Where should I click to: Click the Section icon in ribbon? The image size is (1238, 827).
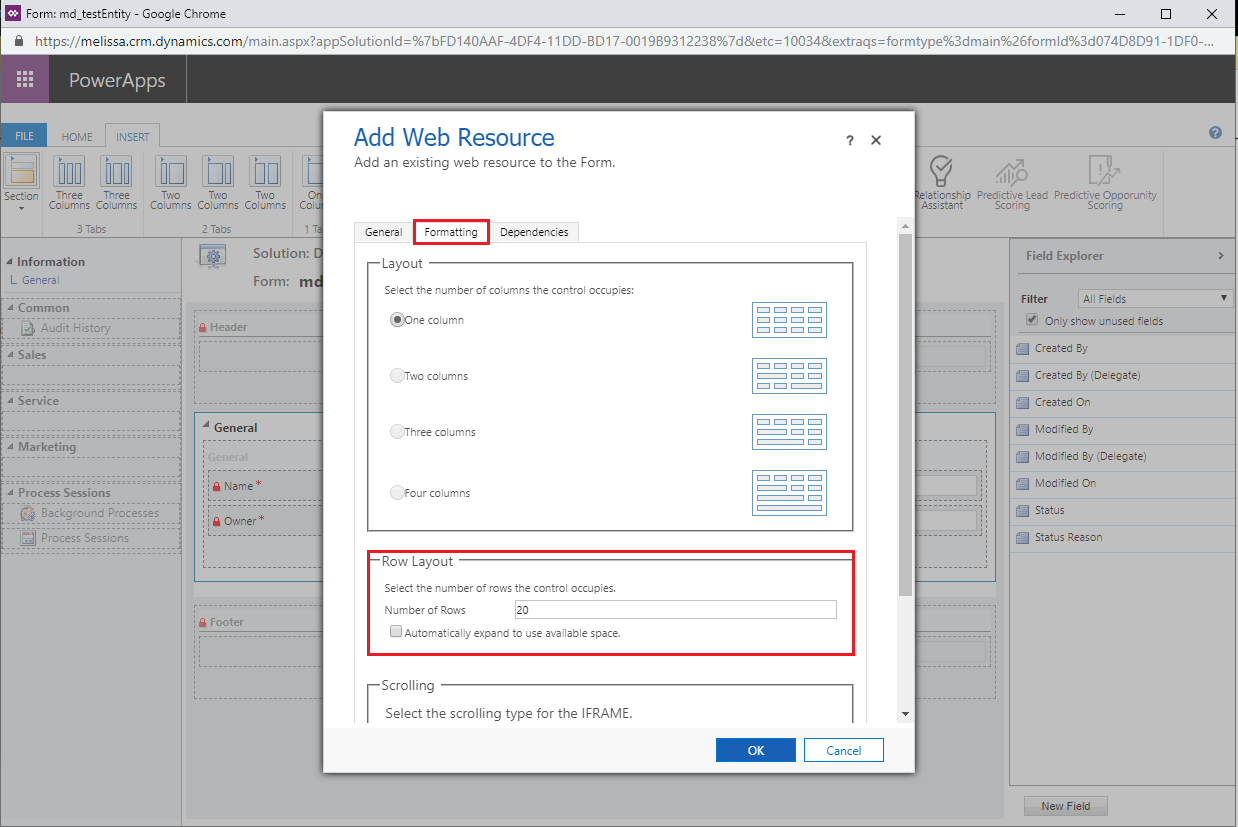pyautogui.click(x=21, y=182)
